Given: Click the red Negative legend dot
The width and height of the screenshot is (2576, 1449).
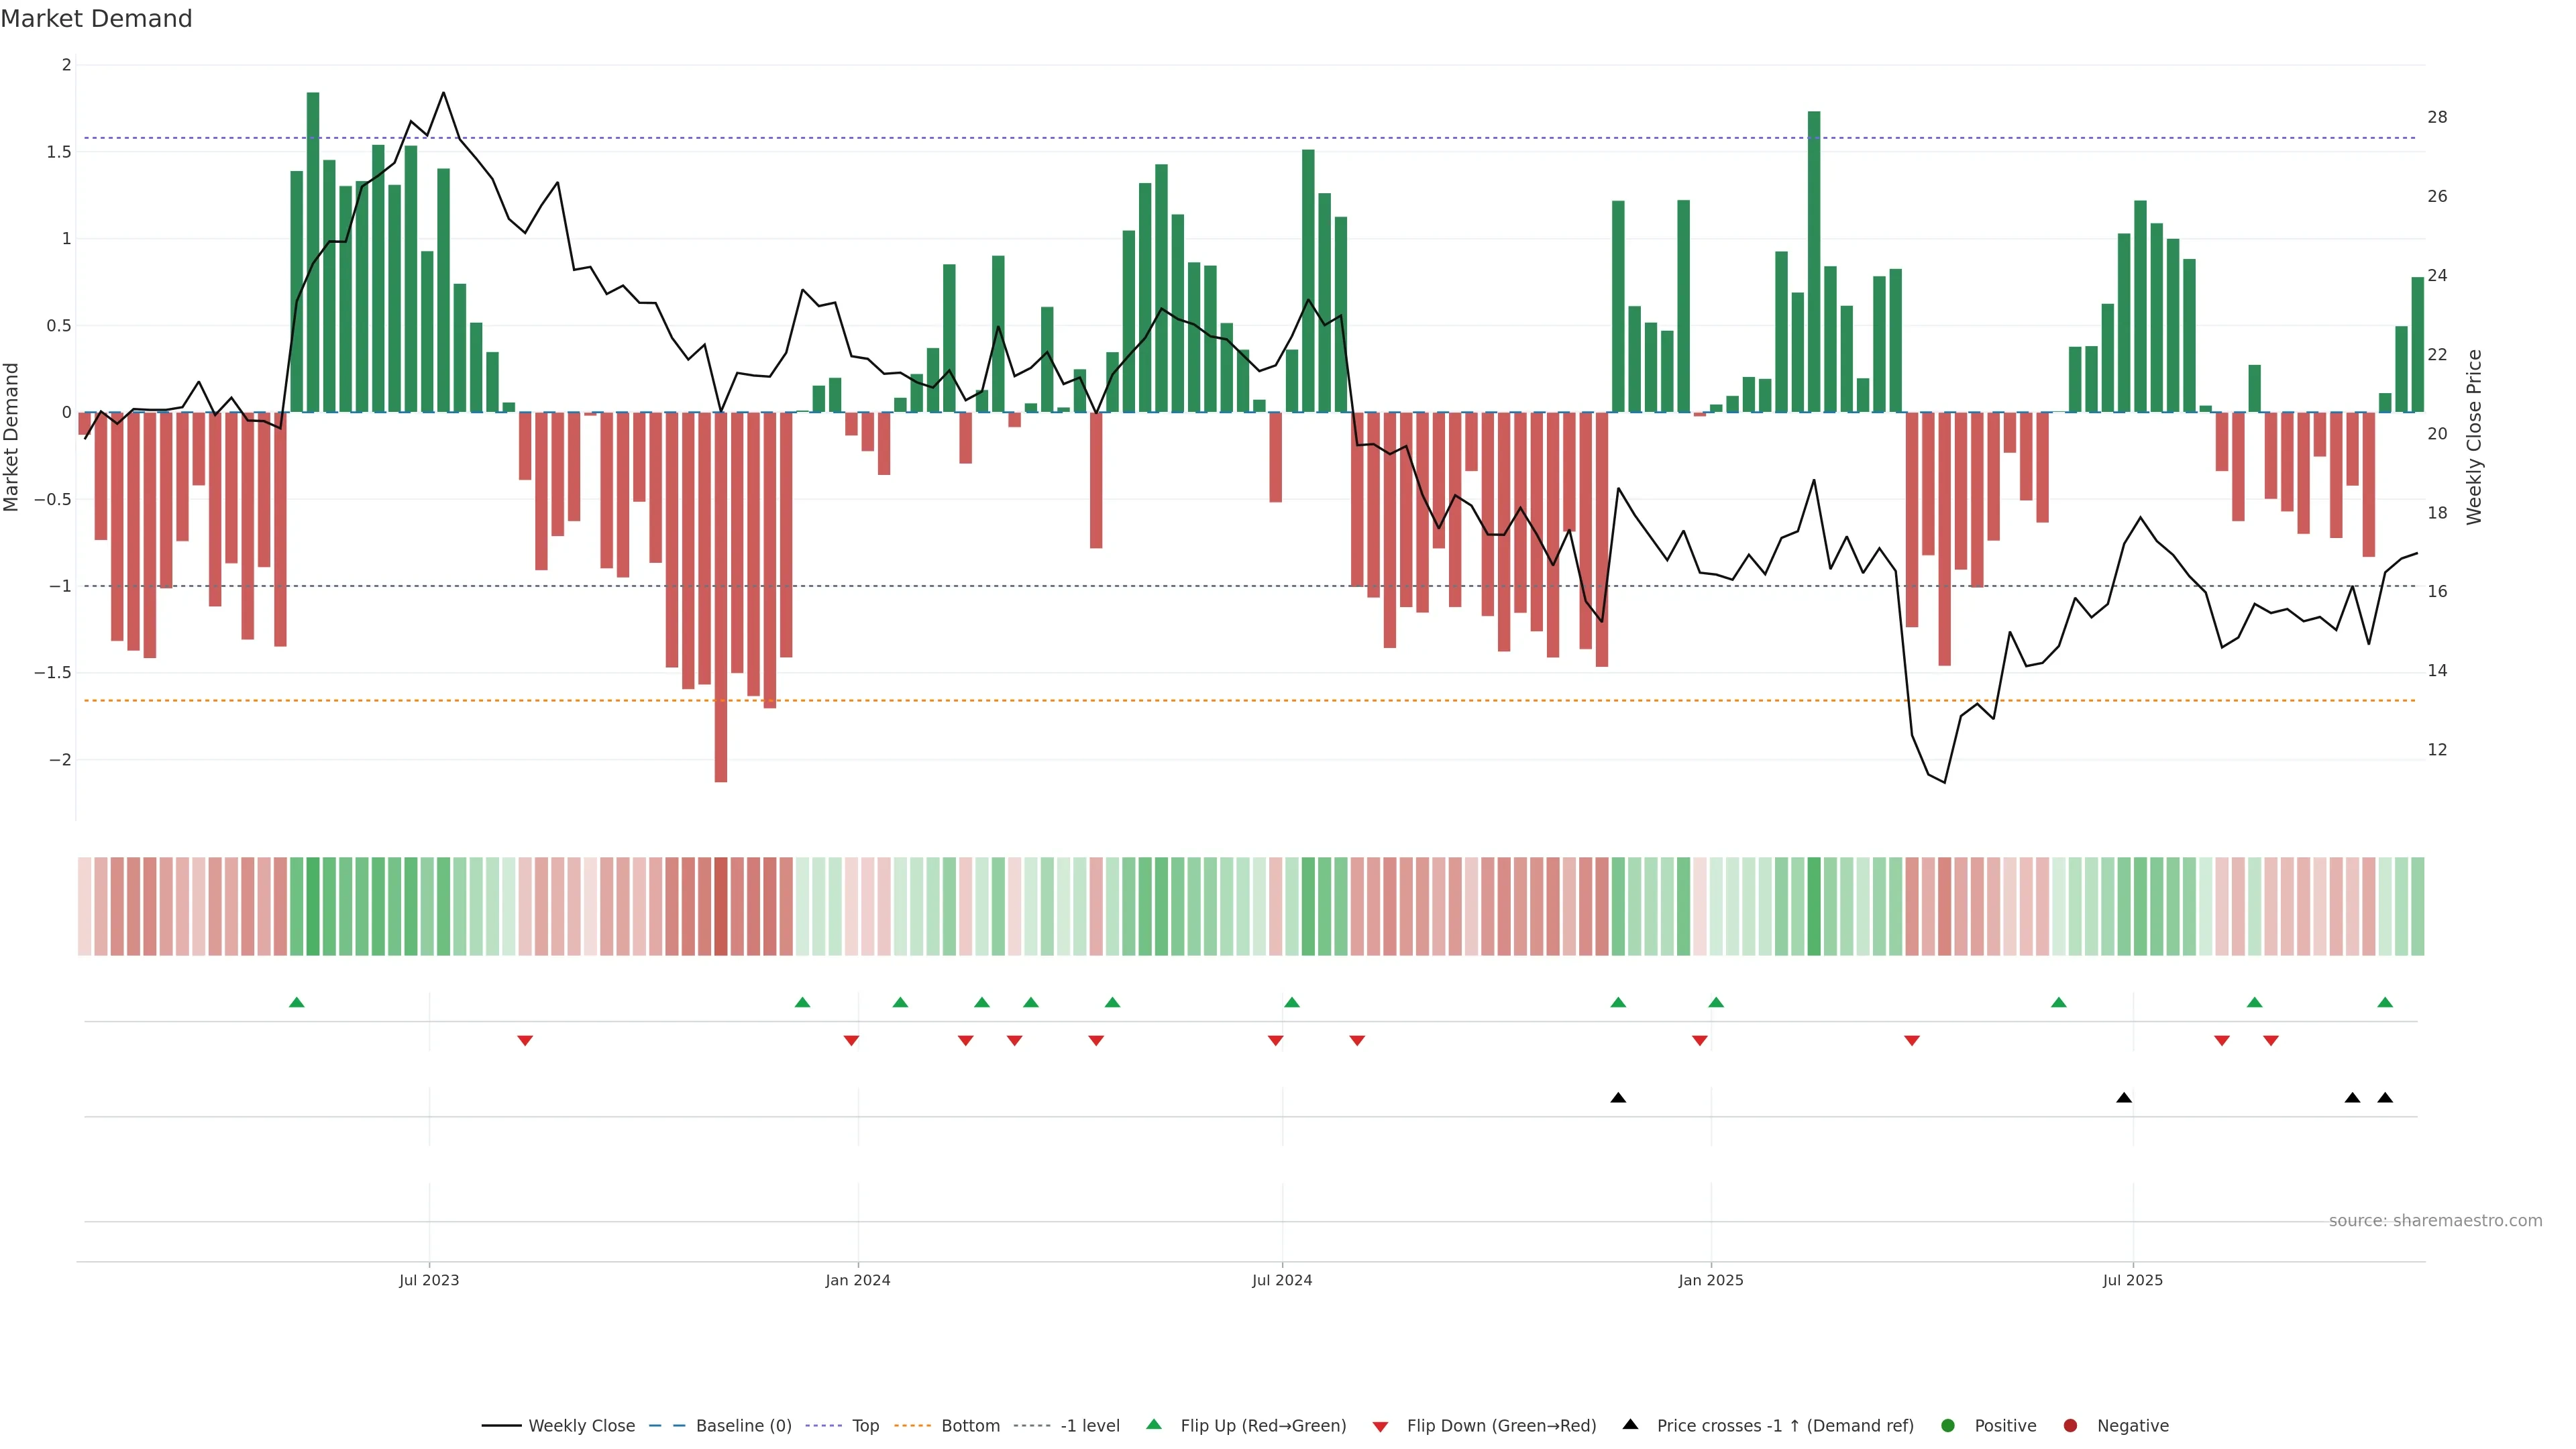Looking at the screenshot, I should click(2070, 1426).
